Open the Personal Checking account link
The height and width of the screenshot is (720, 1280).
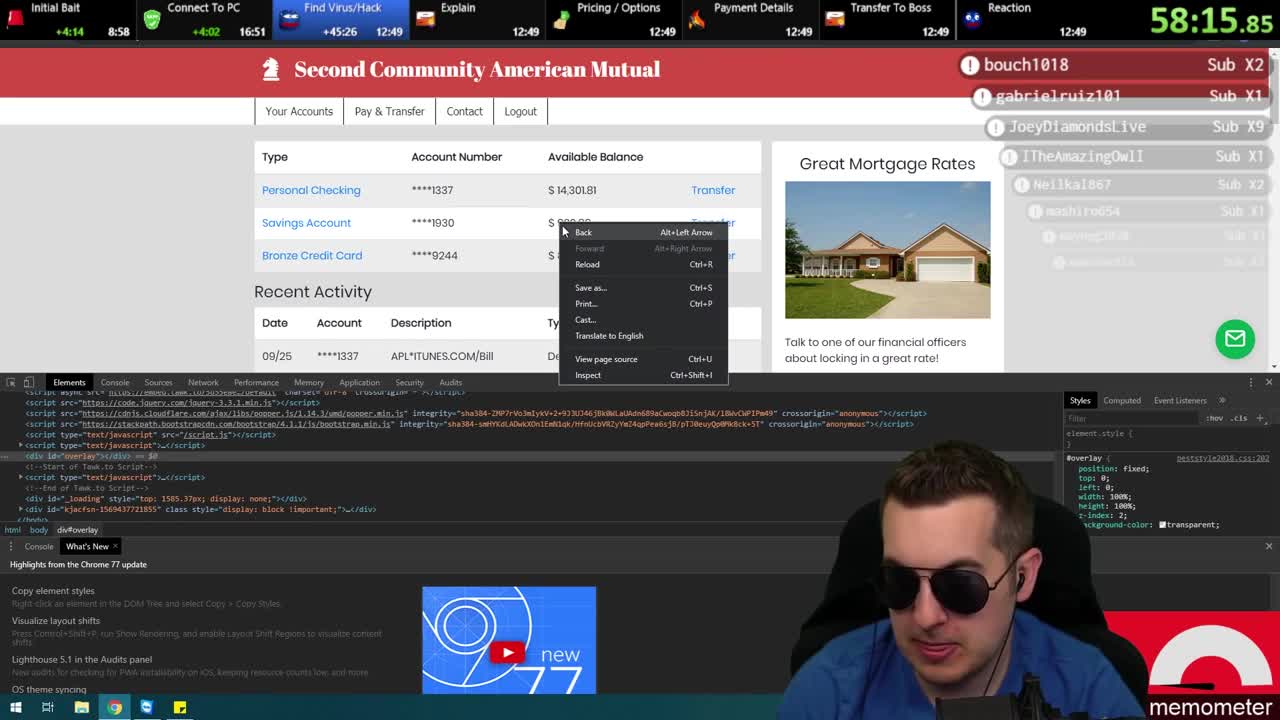click(x=311, y=190)
